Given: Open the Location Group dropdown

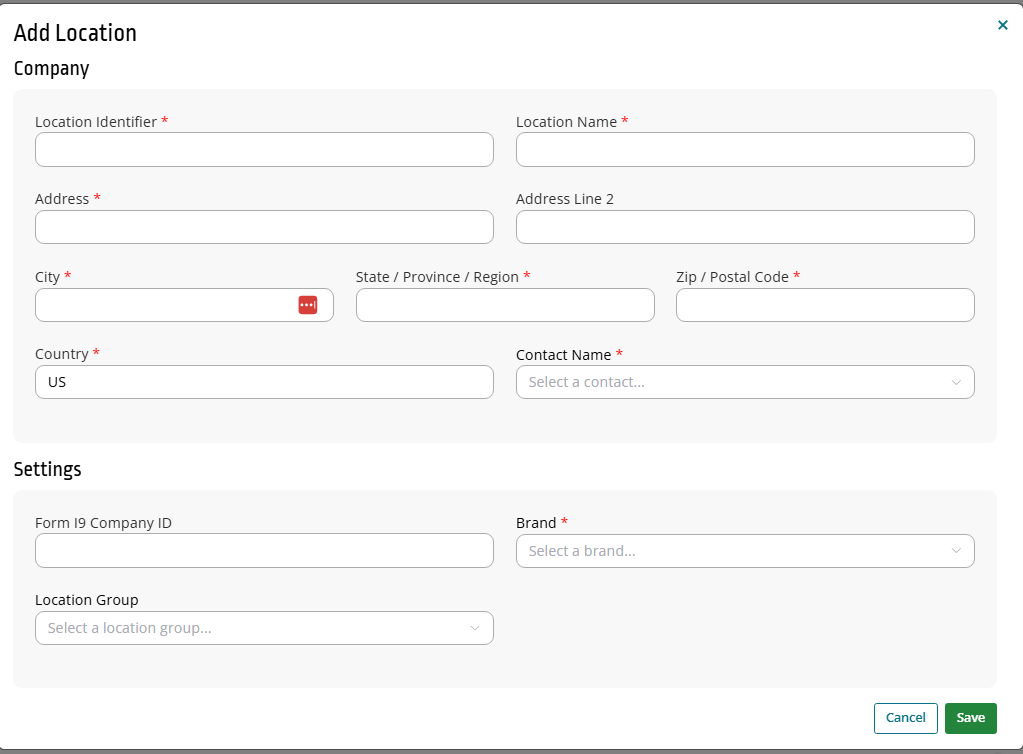Looking at the screenshot, I should tap(263, 628).
